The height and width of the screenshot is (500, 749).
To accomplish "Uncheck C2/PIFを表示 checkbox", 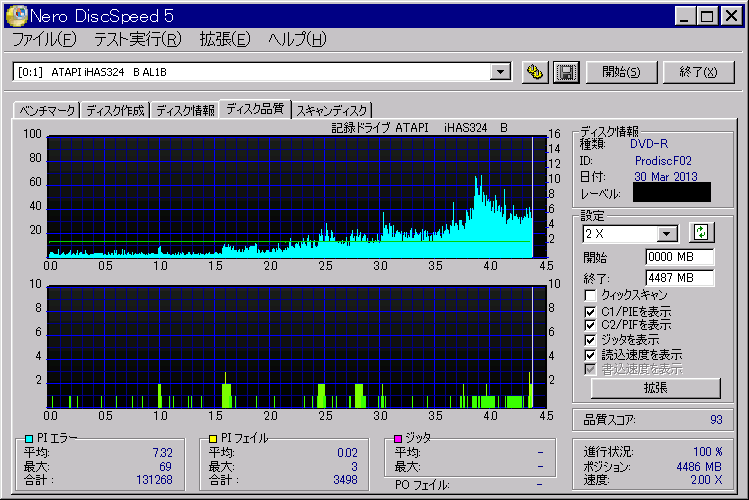I will click(x=590, y=325).
